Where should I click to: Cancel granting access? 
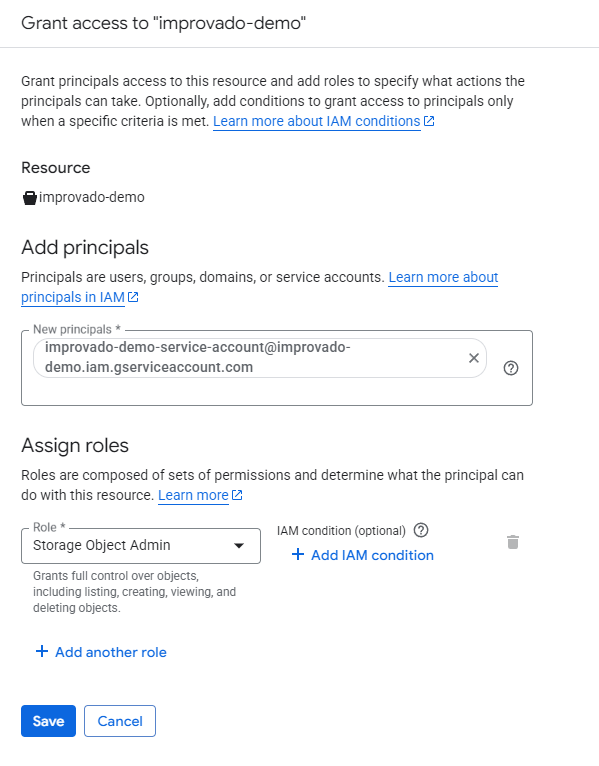(x=120, y=721)
